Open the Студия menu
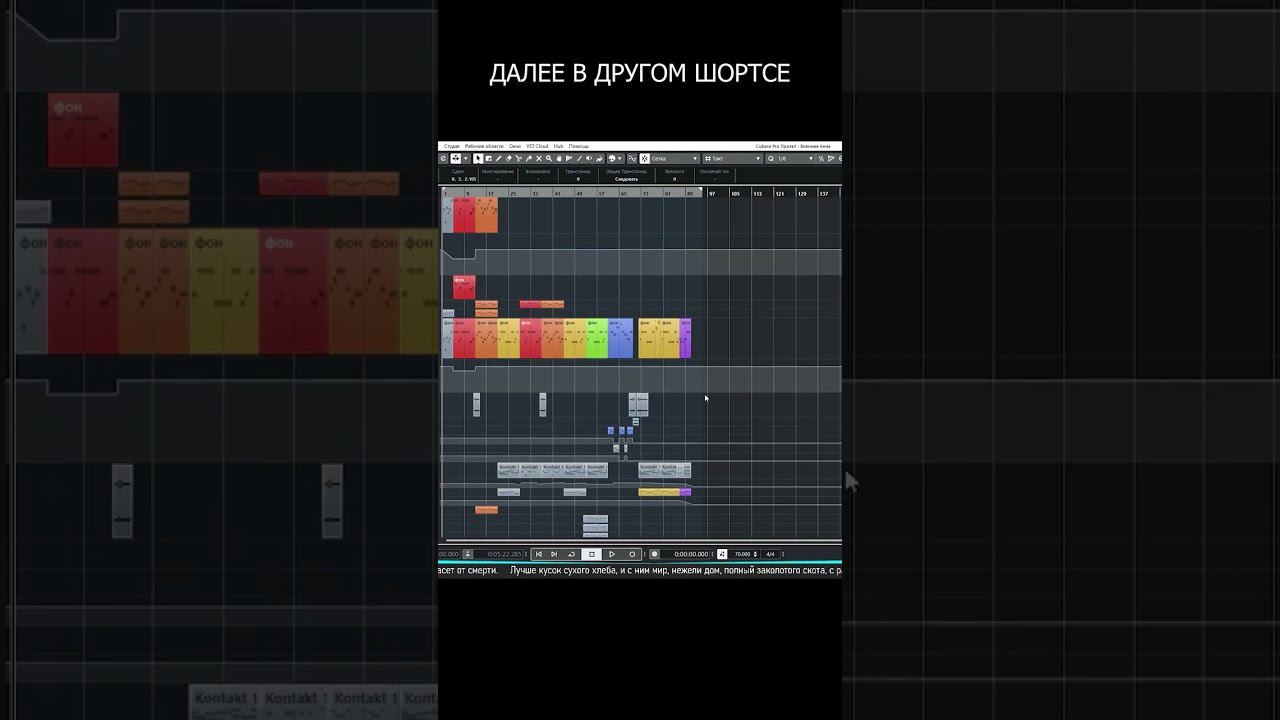1280x720 pixels. [x=452, y=146]
